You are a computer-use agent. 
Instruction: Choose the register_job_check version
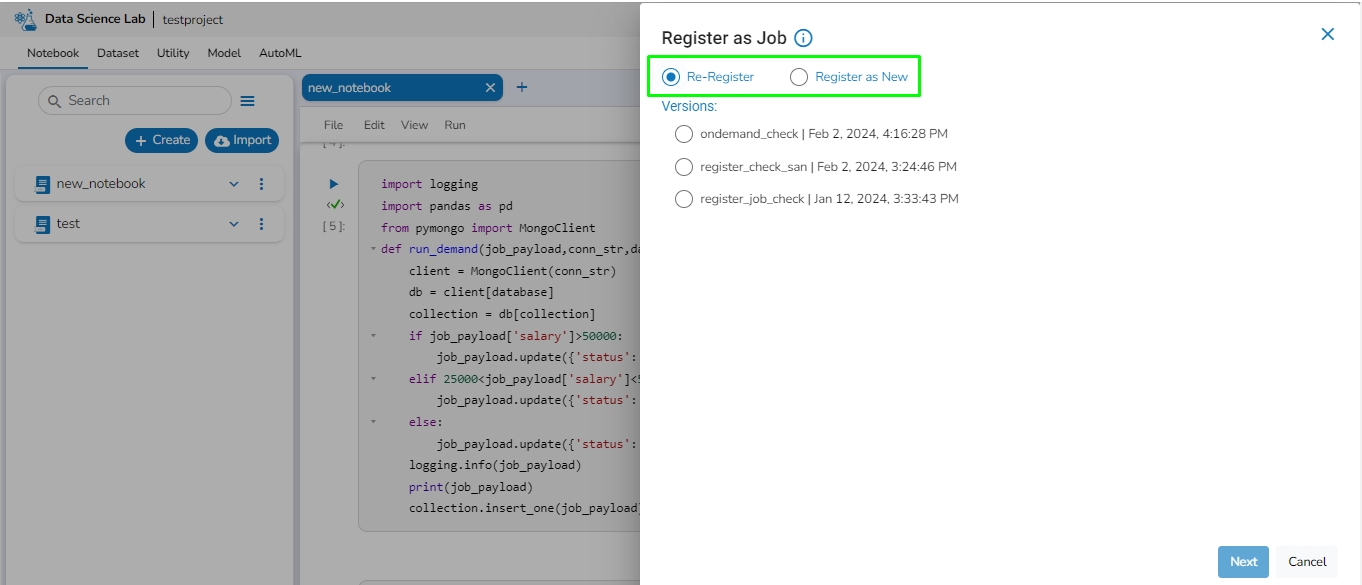[x=684, y=199]
